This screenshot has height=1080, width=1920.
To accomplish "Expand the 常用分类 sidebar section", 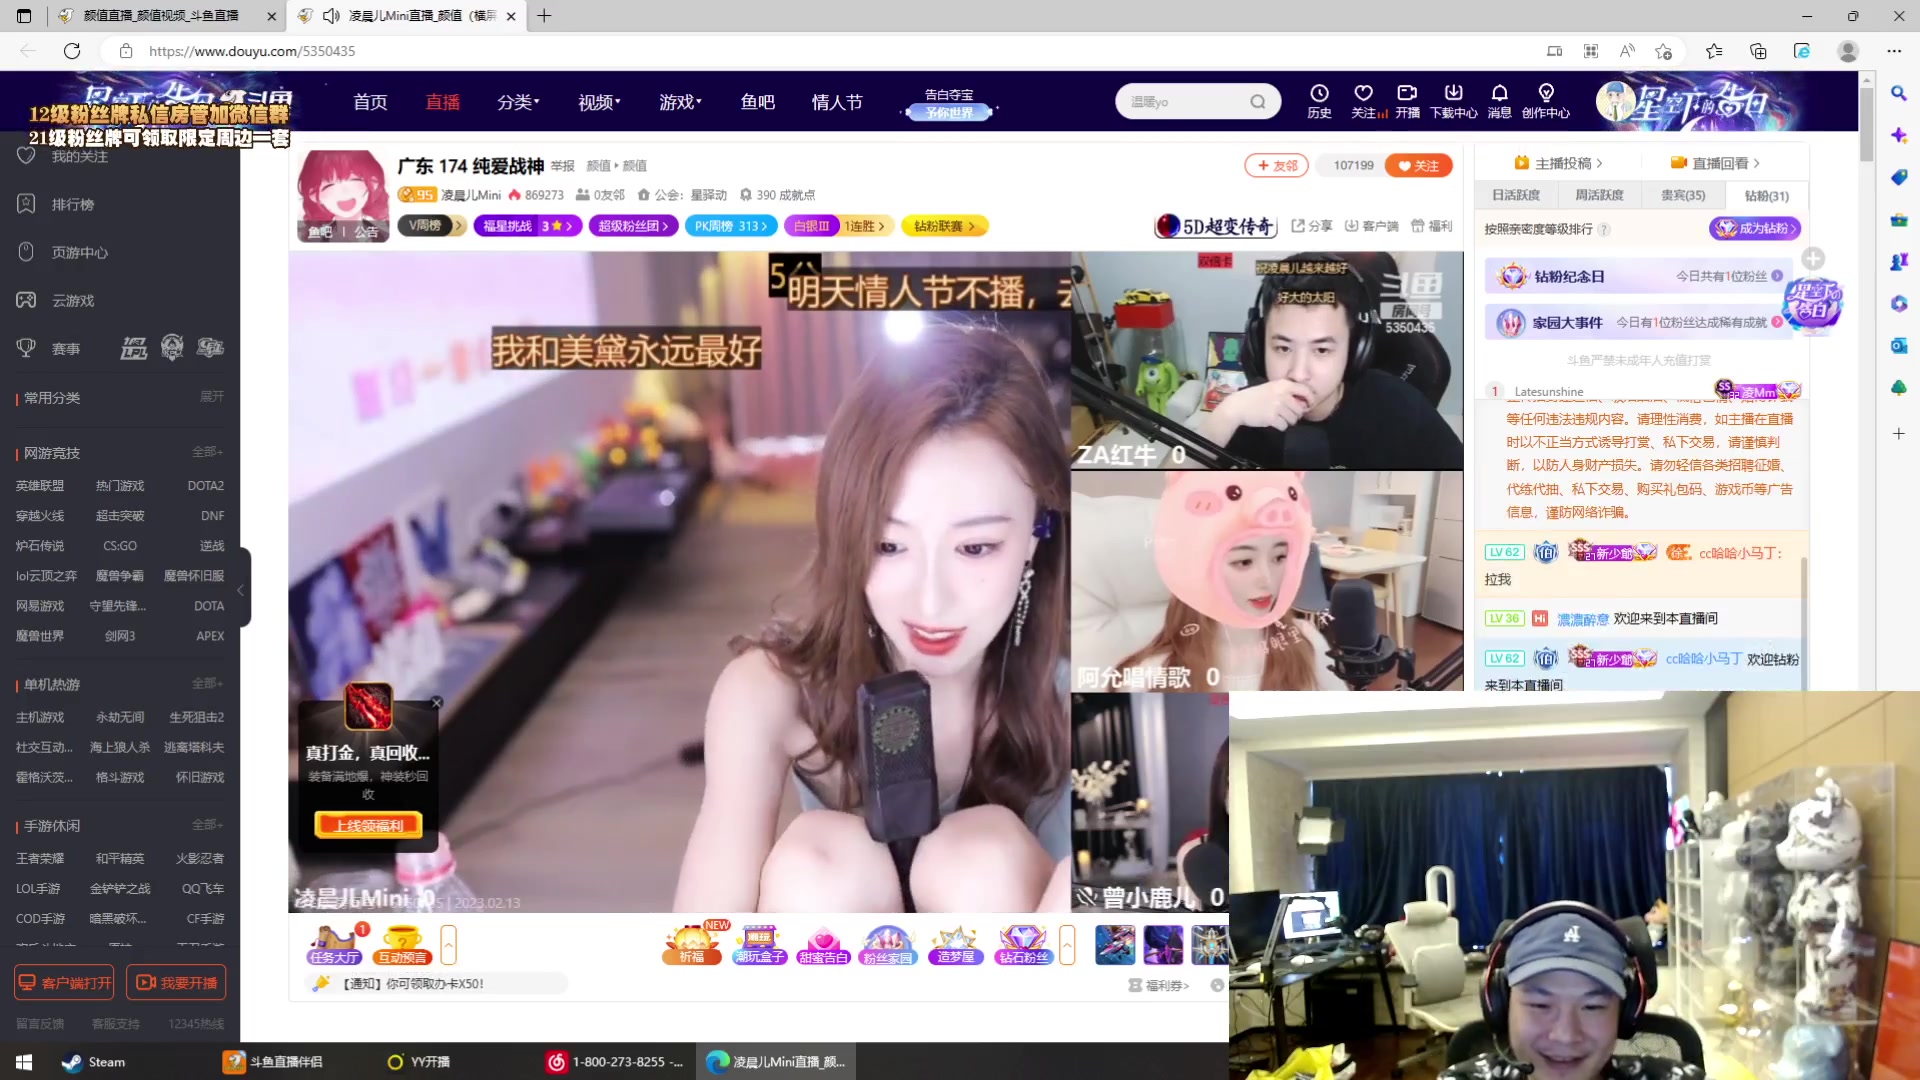I will click(210, 397).
